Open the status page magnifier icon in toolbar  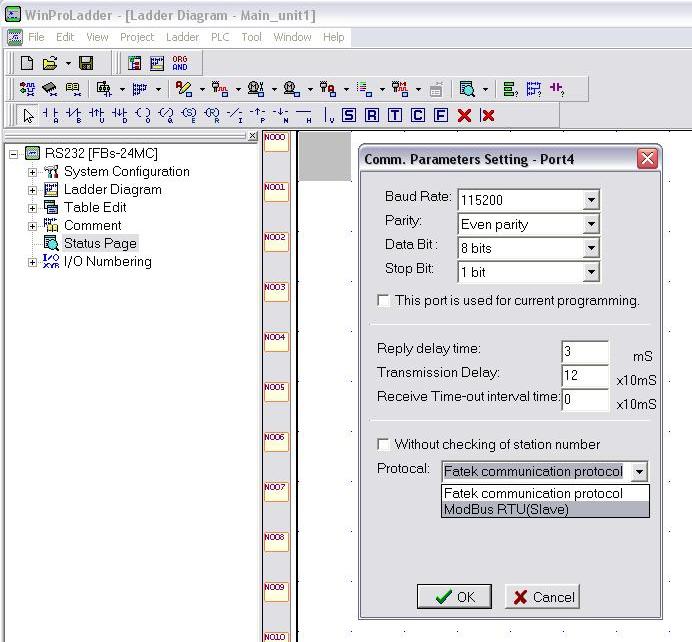point(467,89)
